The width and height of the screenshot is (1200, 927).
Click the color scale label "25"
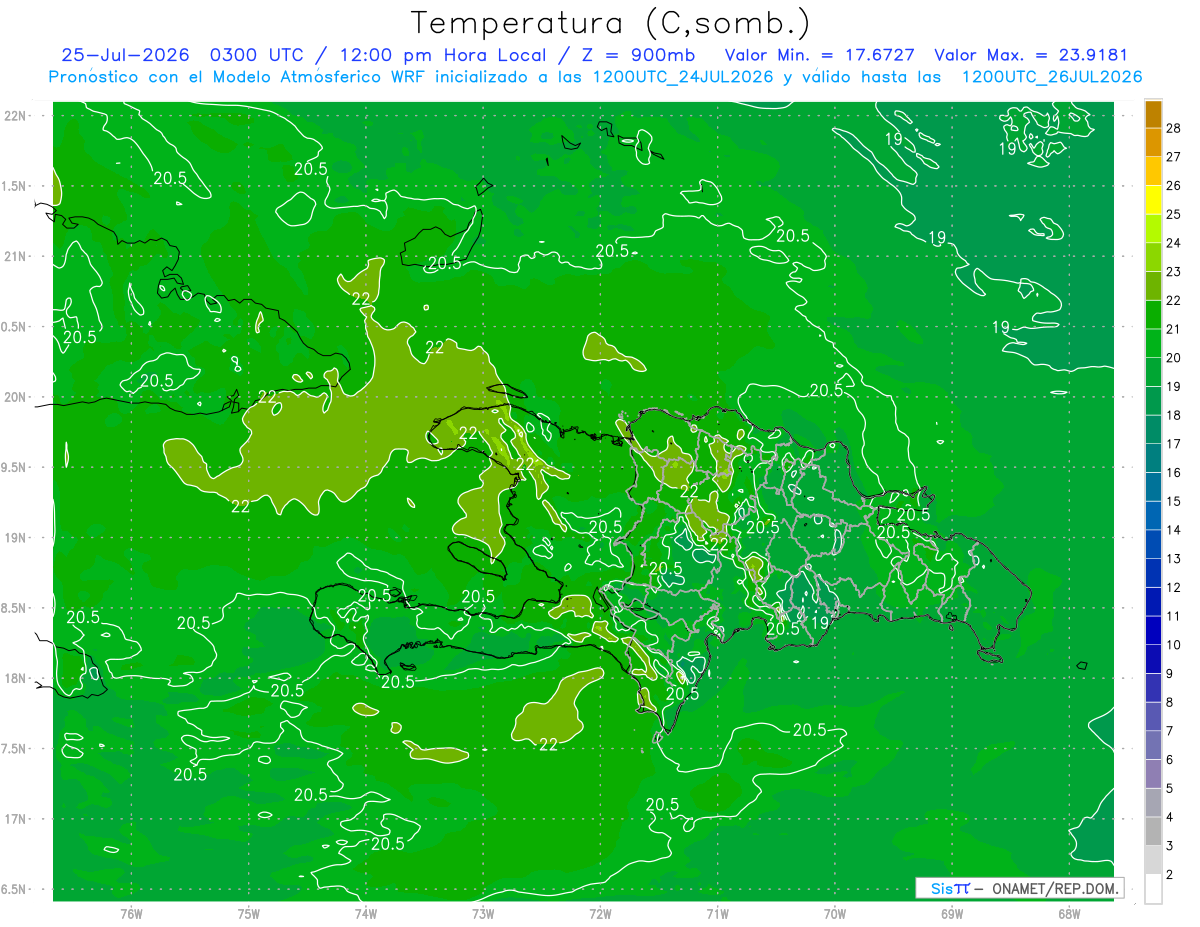pos(1175,214)
